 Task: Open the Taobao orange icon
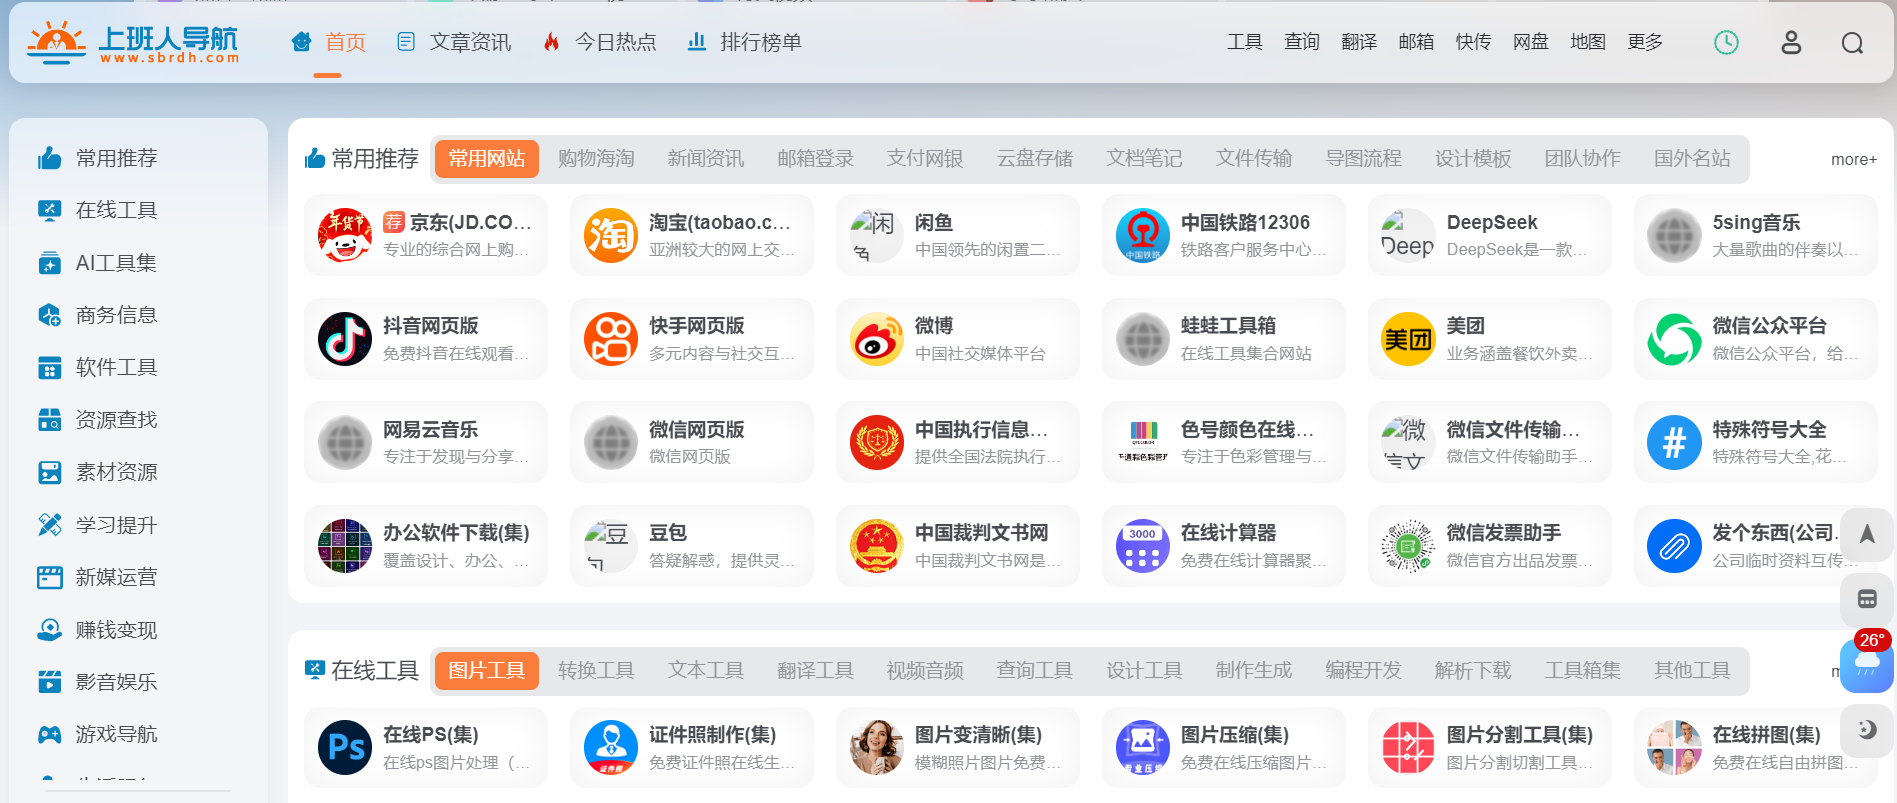pos(611,235)
